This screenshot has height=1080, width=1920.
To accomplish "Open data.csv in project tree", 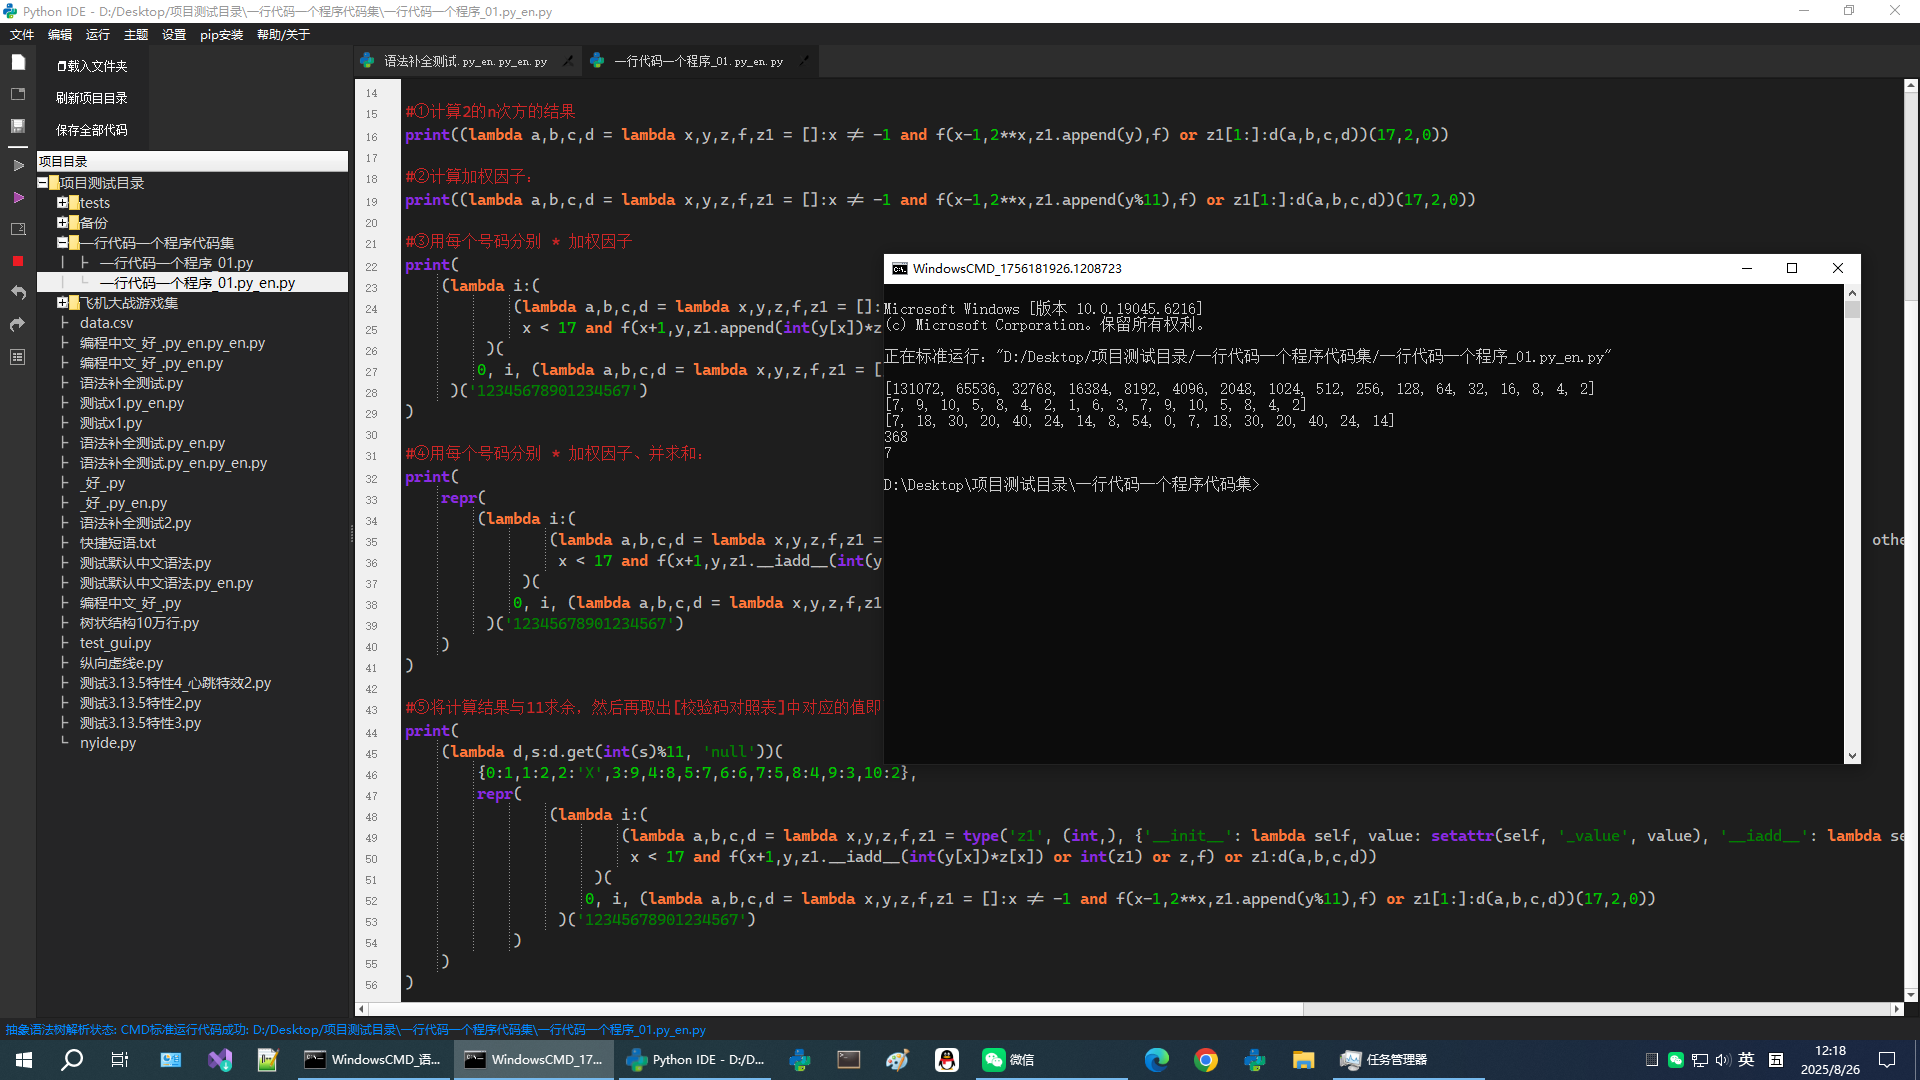I will (106, 323).
